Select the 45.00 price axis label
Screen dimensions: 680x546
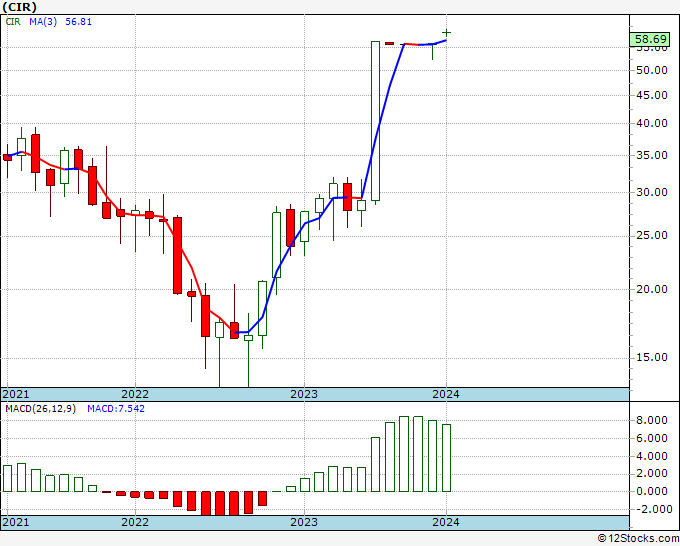tap(651, 95)
